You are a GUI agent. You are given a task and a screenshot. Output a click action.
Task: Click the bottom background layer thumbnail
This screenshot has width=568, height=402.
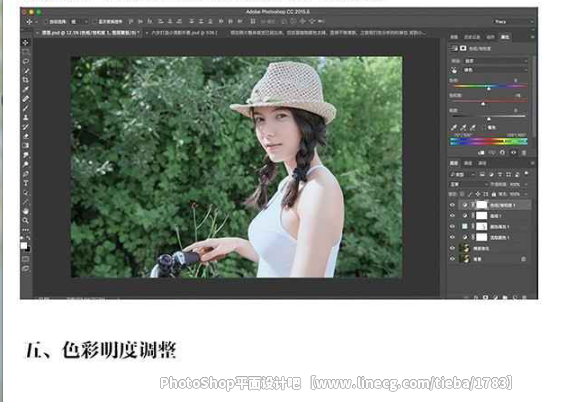[464, 259]
